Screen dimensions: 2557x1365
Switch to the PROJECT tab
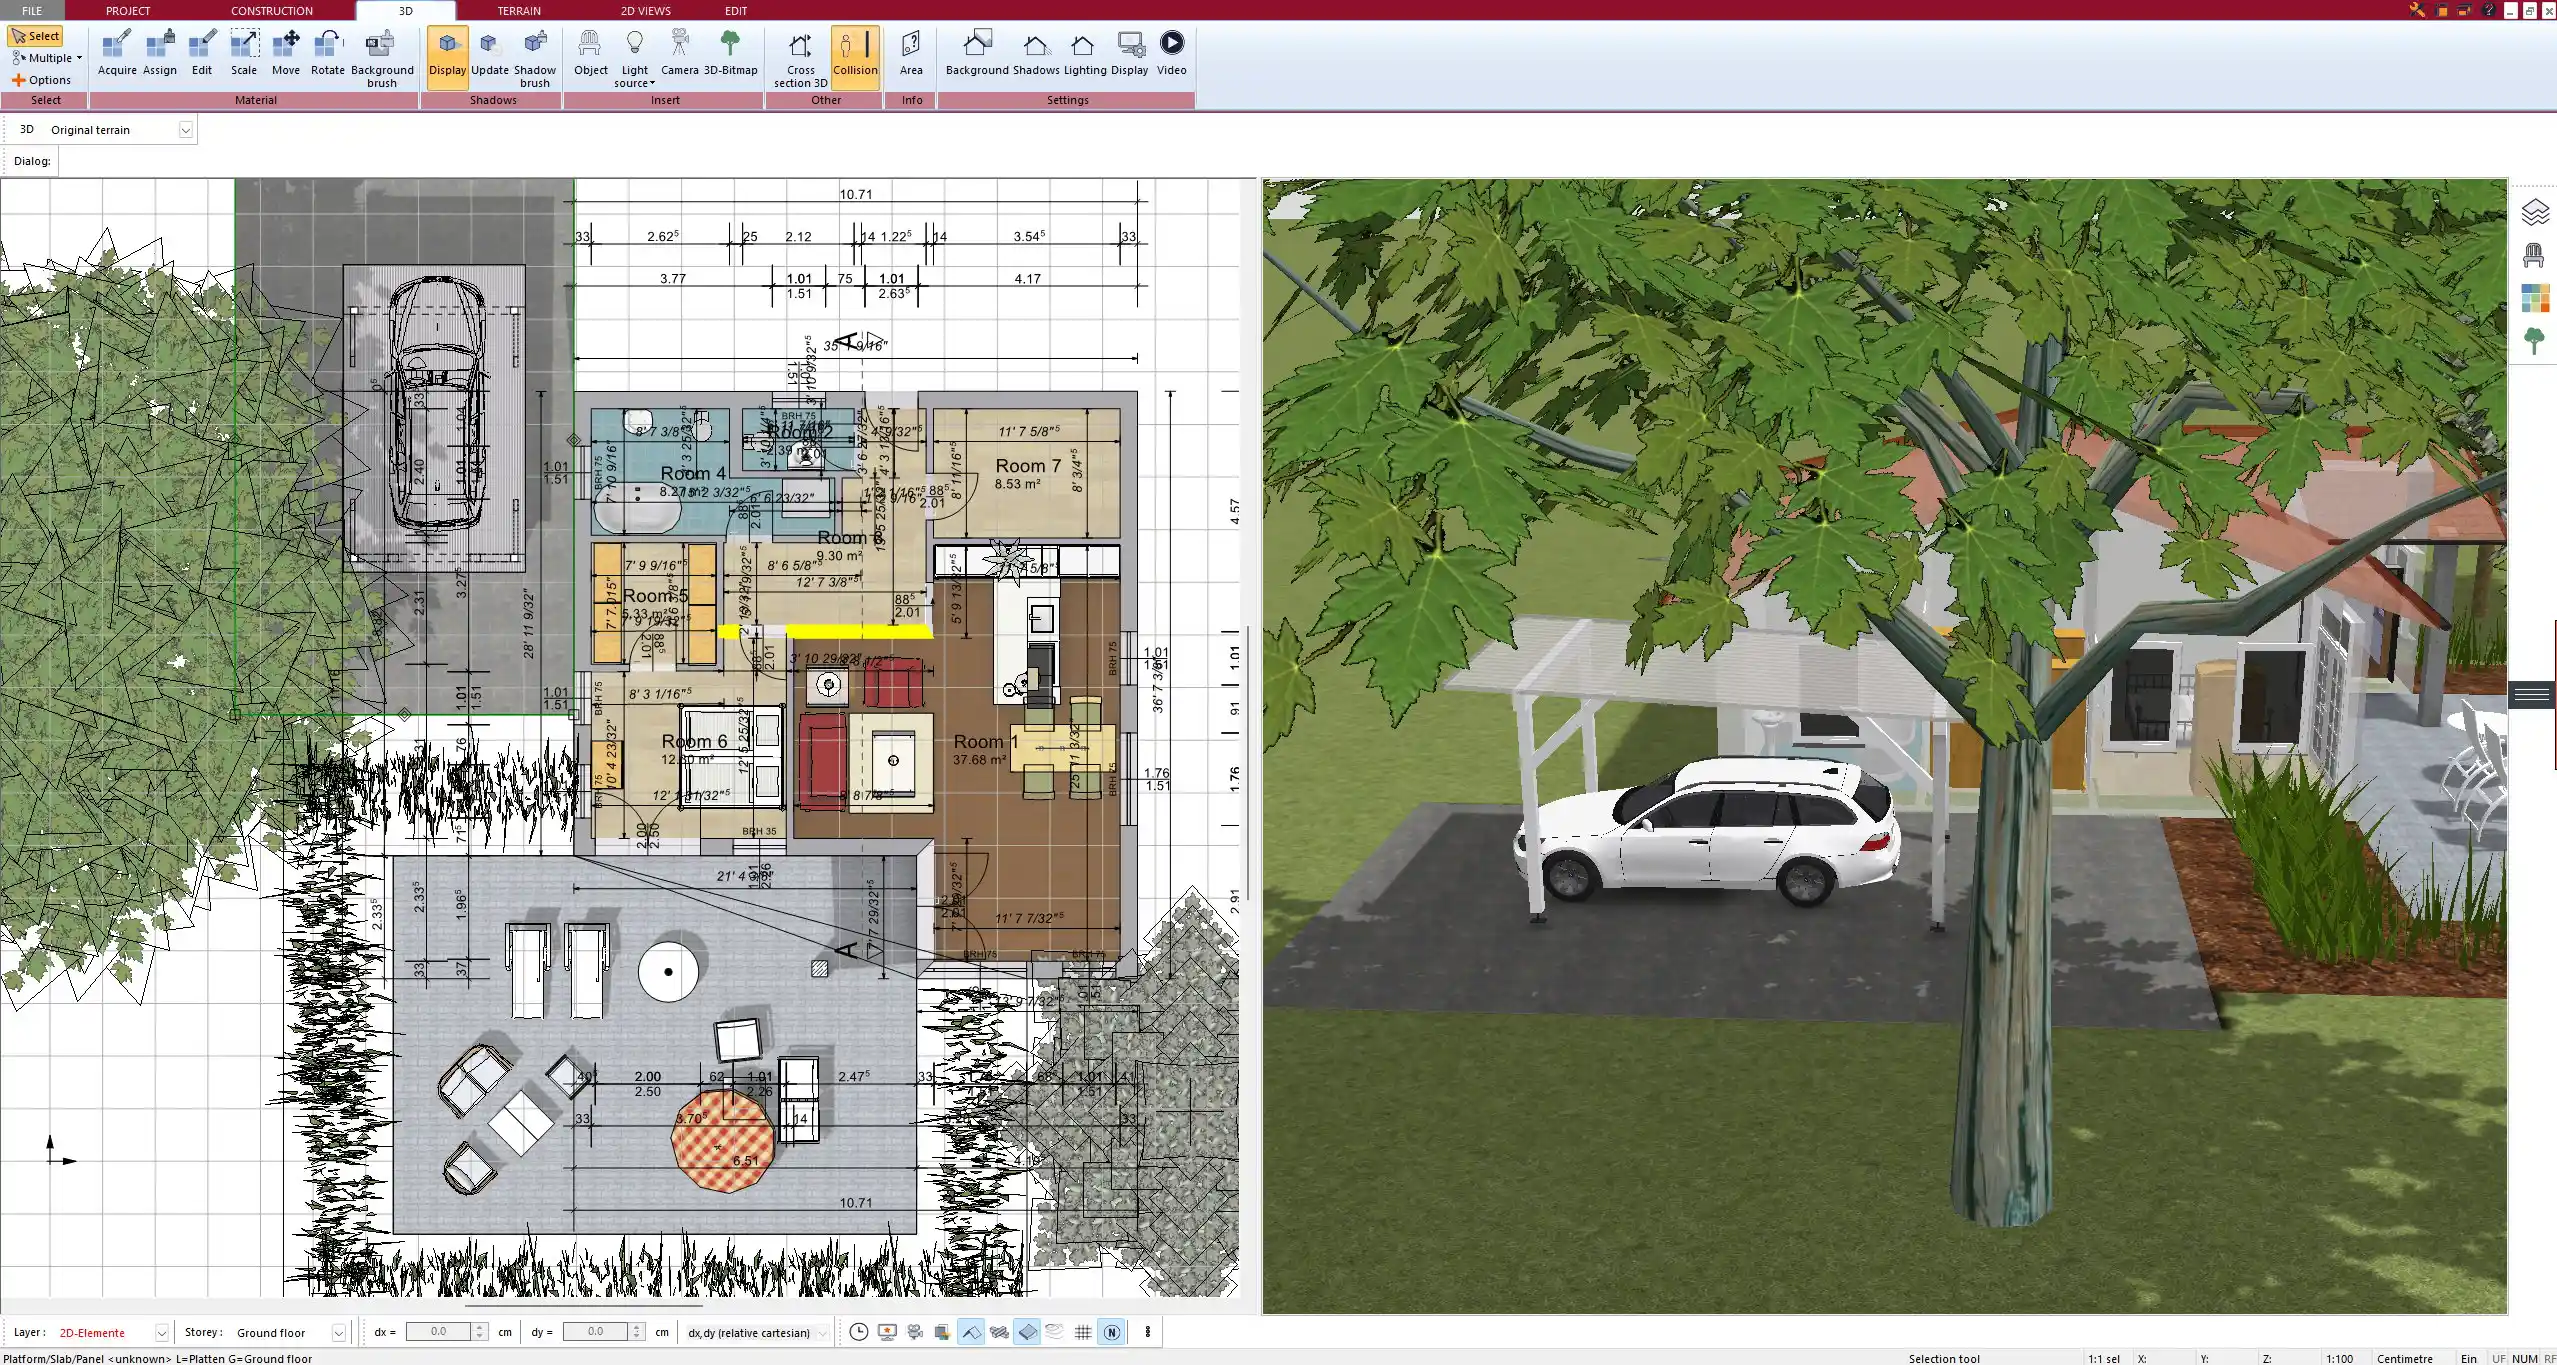[x=128, y=10]
